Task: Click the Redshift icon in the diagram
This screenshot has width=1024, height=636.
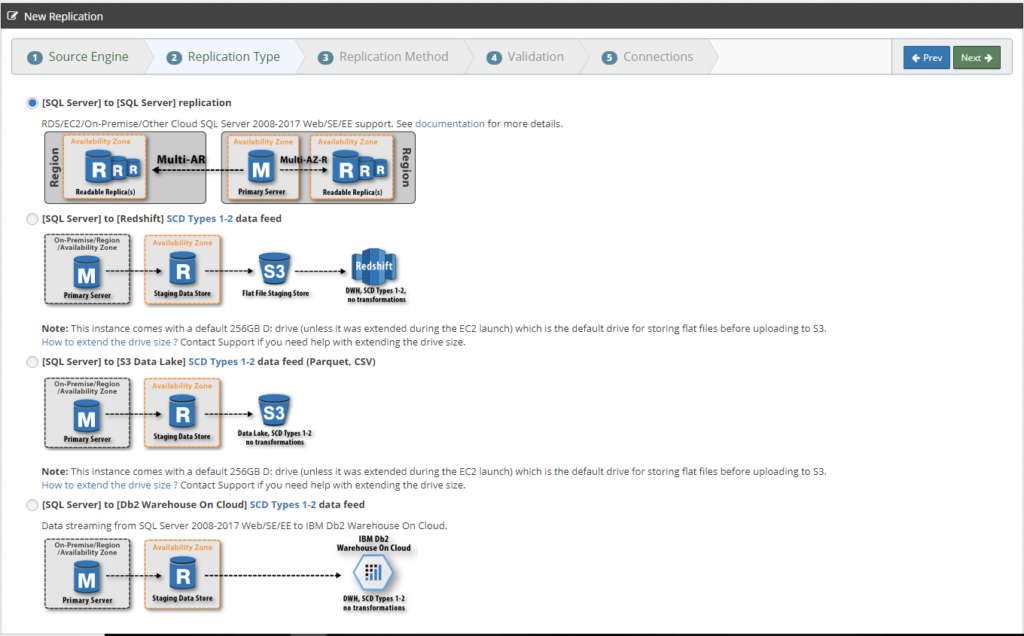Action: point(374,266)
